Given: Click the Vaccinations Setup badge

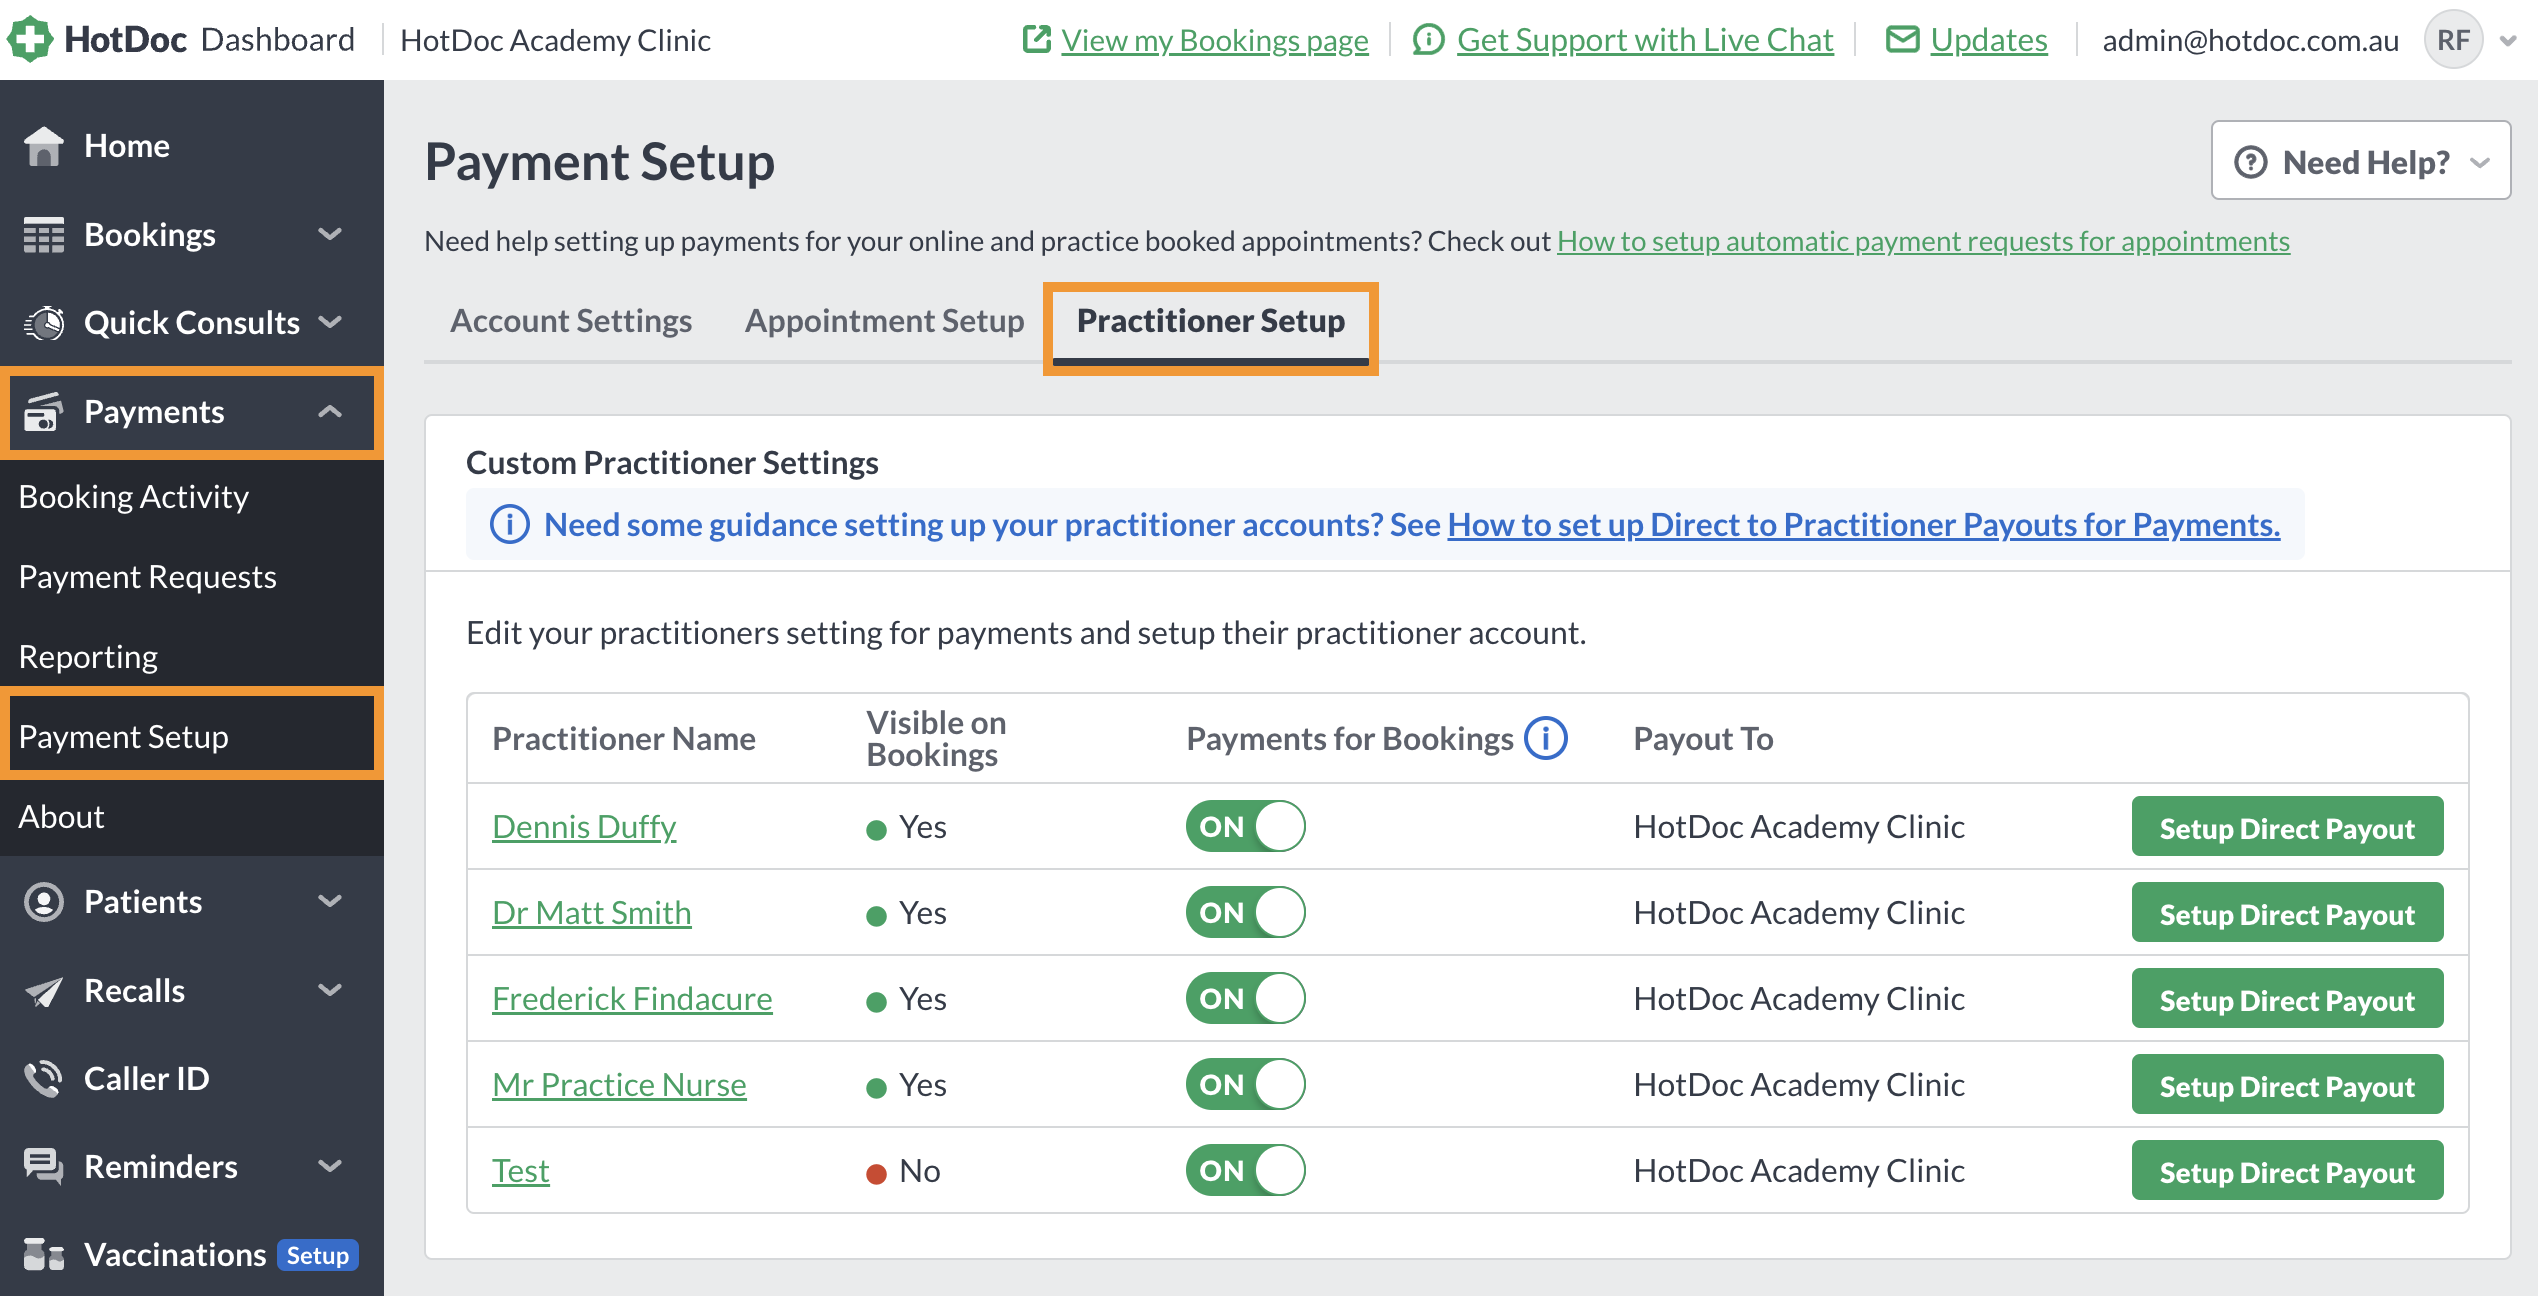Looking at the screenshot, I should click(x=318, y=1255).
